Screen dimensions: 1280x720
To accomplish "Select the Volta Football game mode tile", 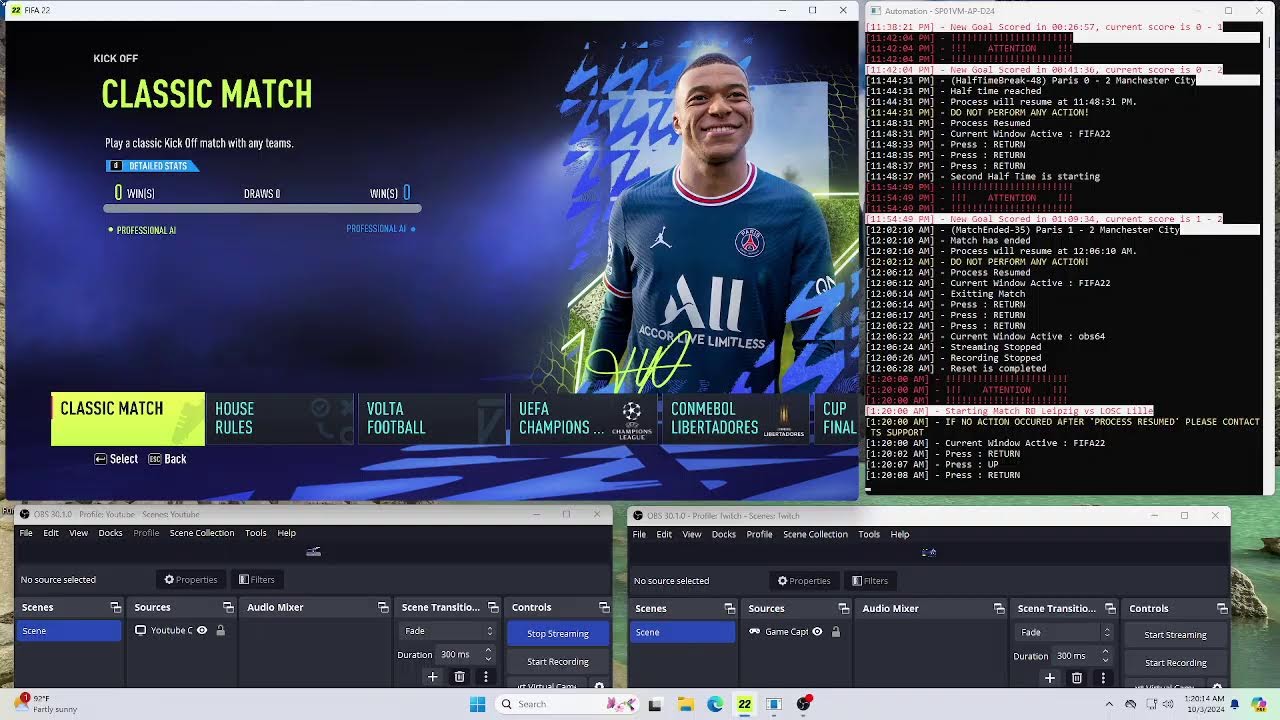I will coord(431,418).
